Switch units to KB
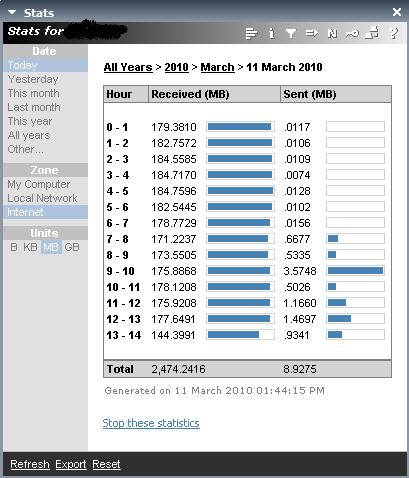Image resolution: width=409 pixels, height=478 pixels. 30,247
